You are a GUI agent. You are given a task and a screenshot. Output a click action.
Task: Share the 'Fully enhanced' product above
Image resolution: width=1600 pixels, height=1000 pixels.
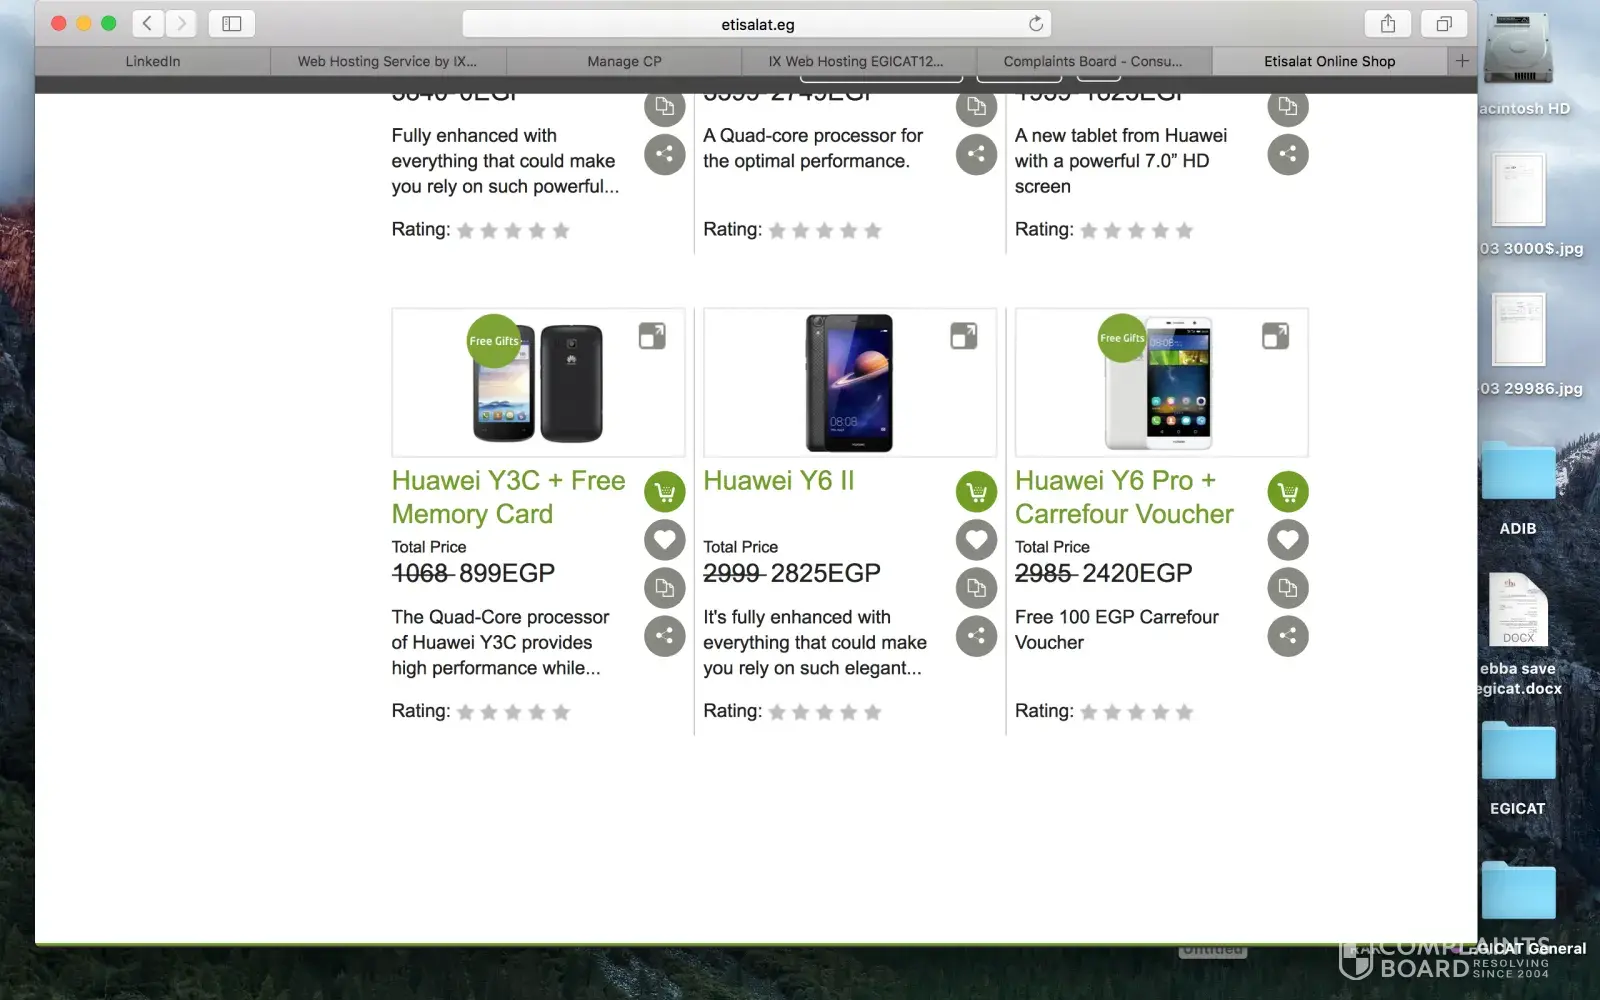[665, 154]
